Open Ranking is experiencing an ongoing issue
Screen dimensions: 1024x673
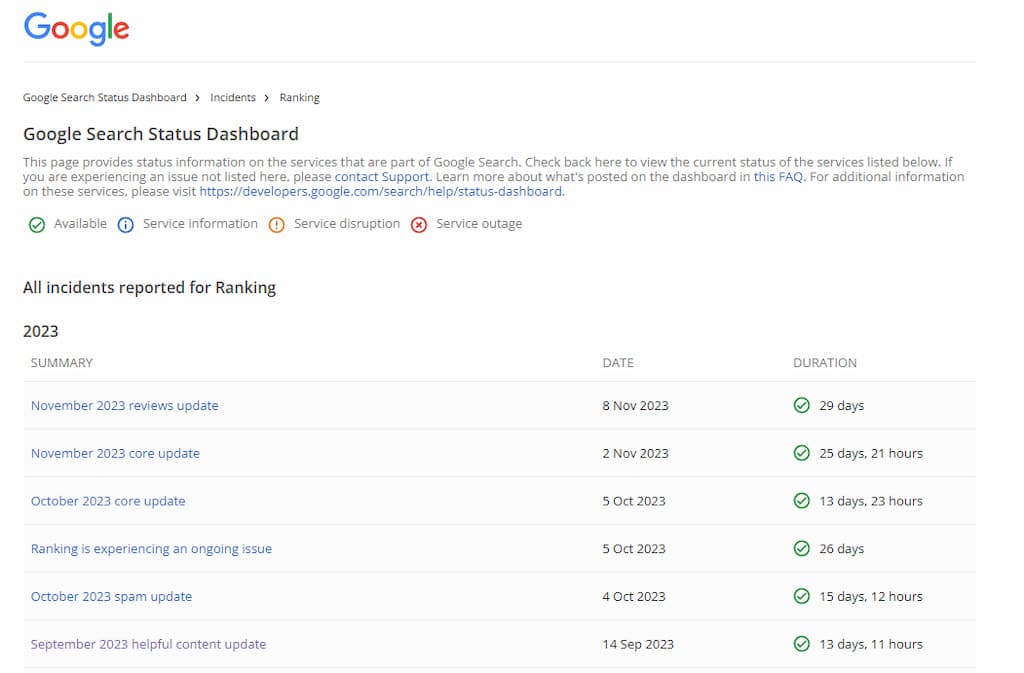pyautogui.click(x=151, y=549)
